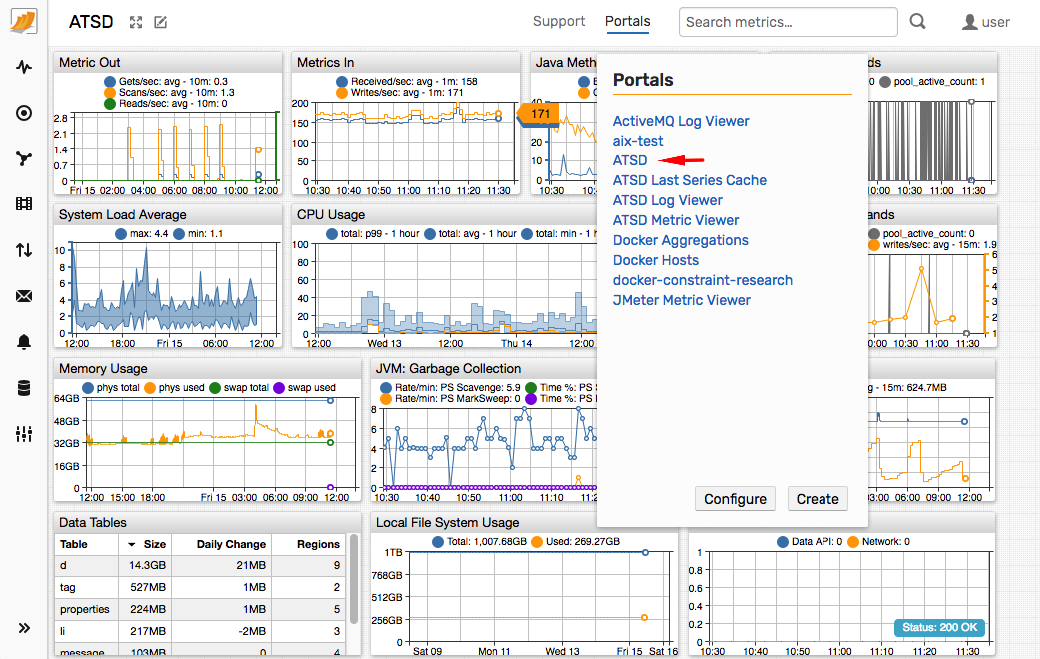Viewport: 1040px width, 659px height.
Task: Toggle Gets/sec series legend in Metric Out
Action: click(x=166, y=82)
